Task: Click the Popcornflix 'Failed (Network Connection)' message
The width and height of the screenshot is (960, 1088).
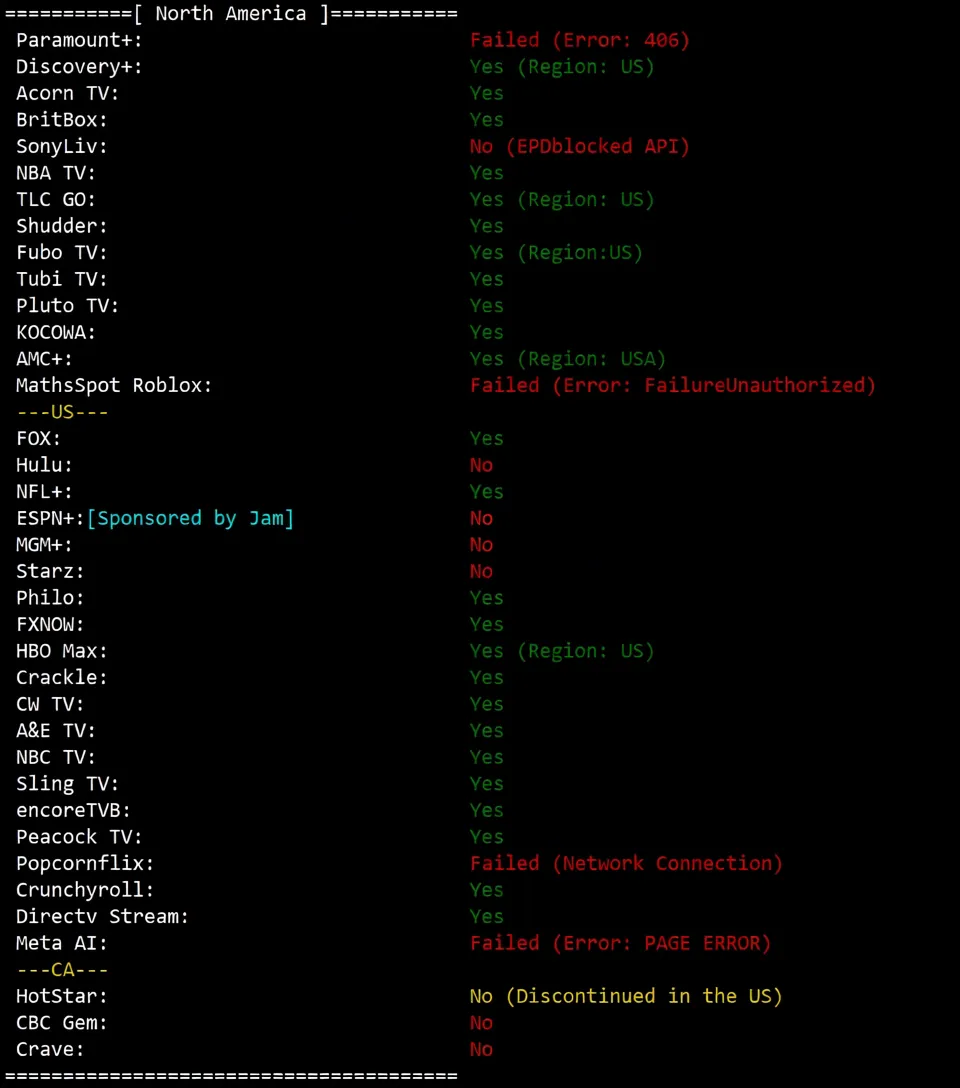Action: [x=626, y=863]
